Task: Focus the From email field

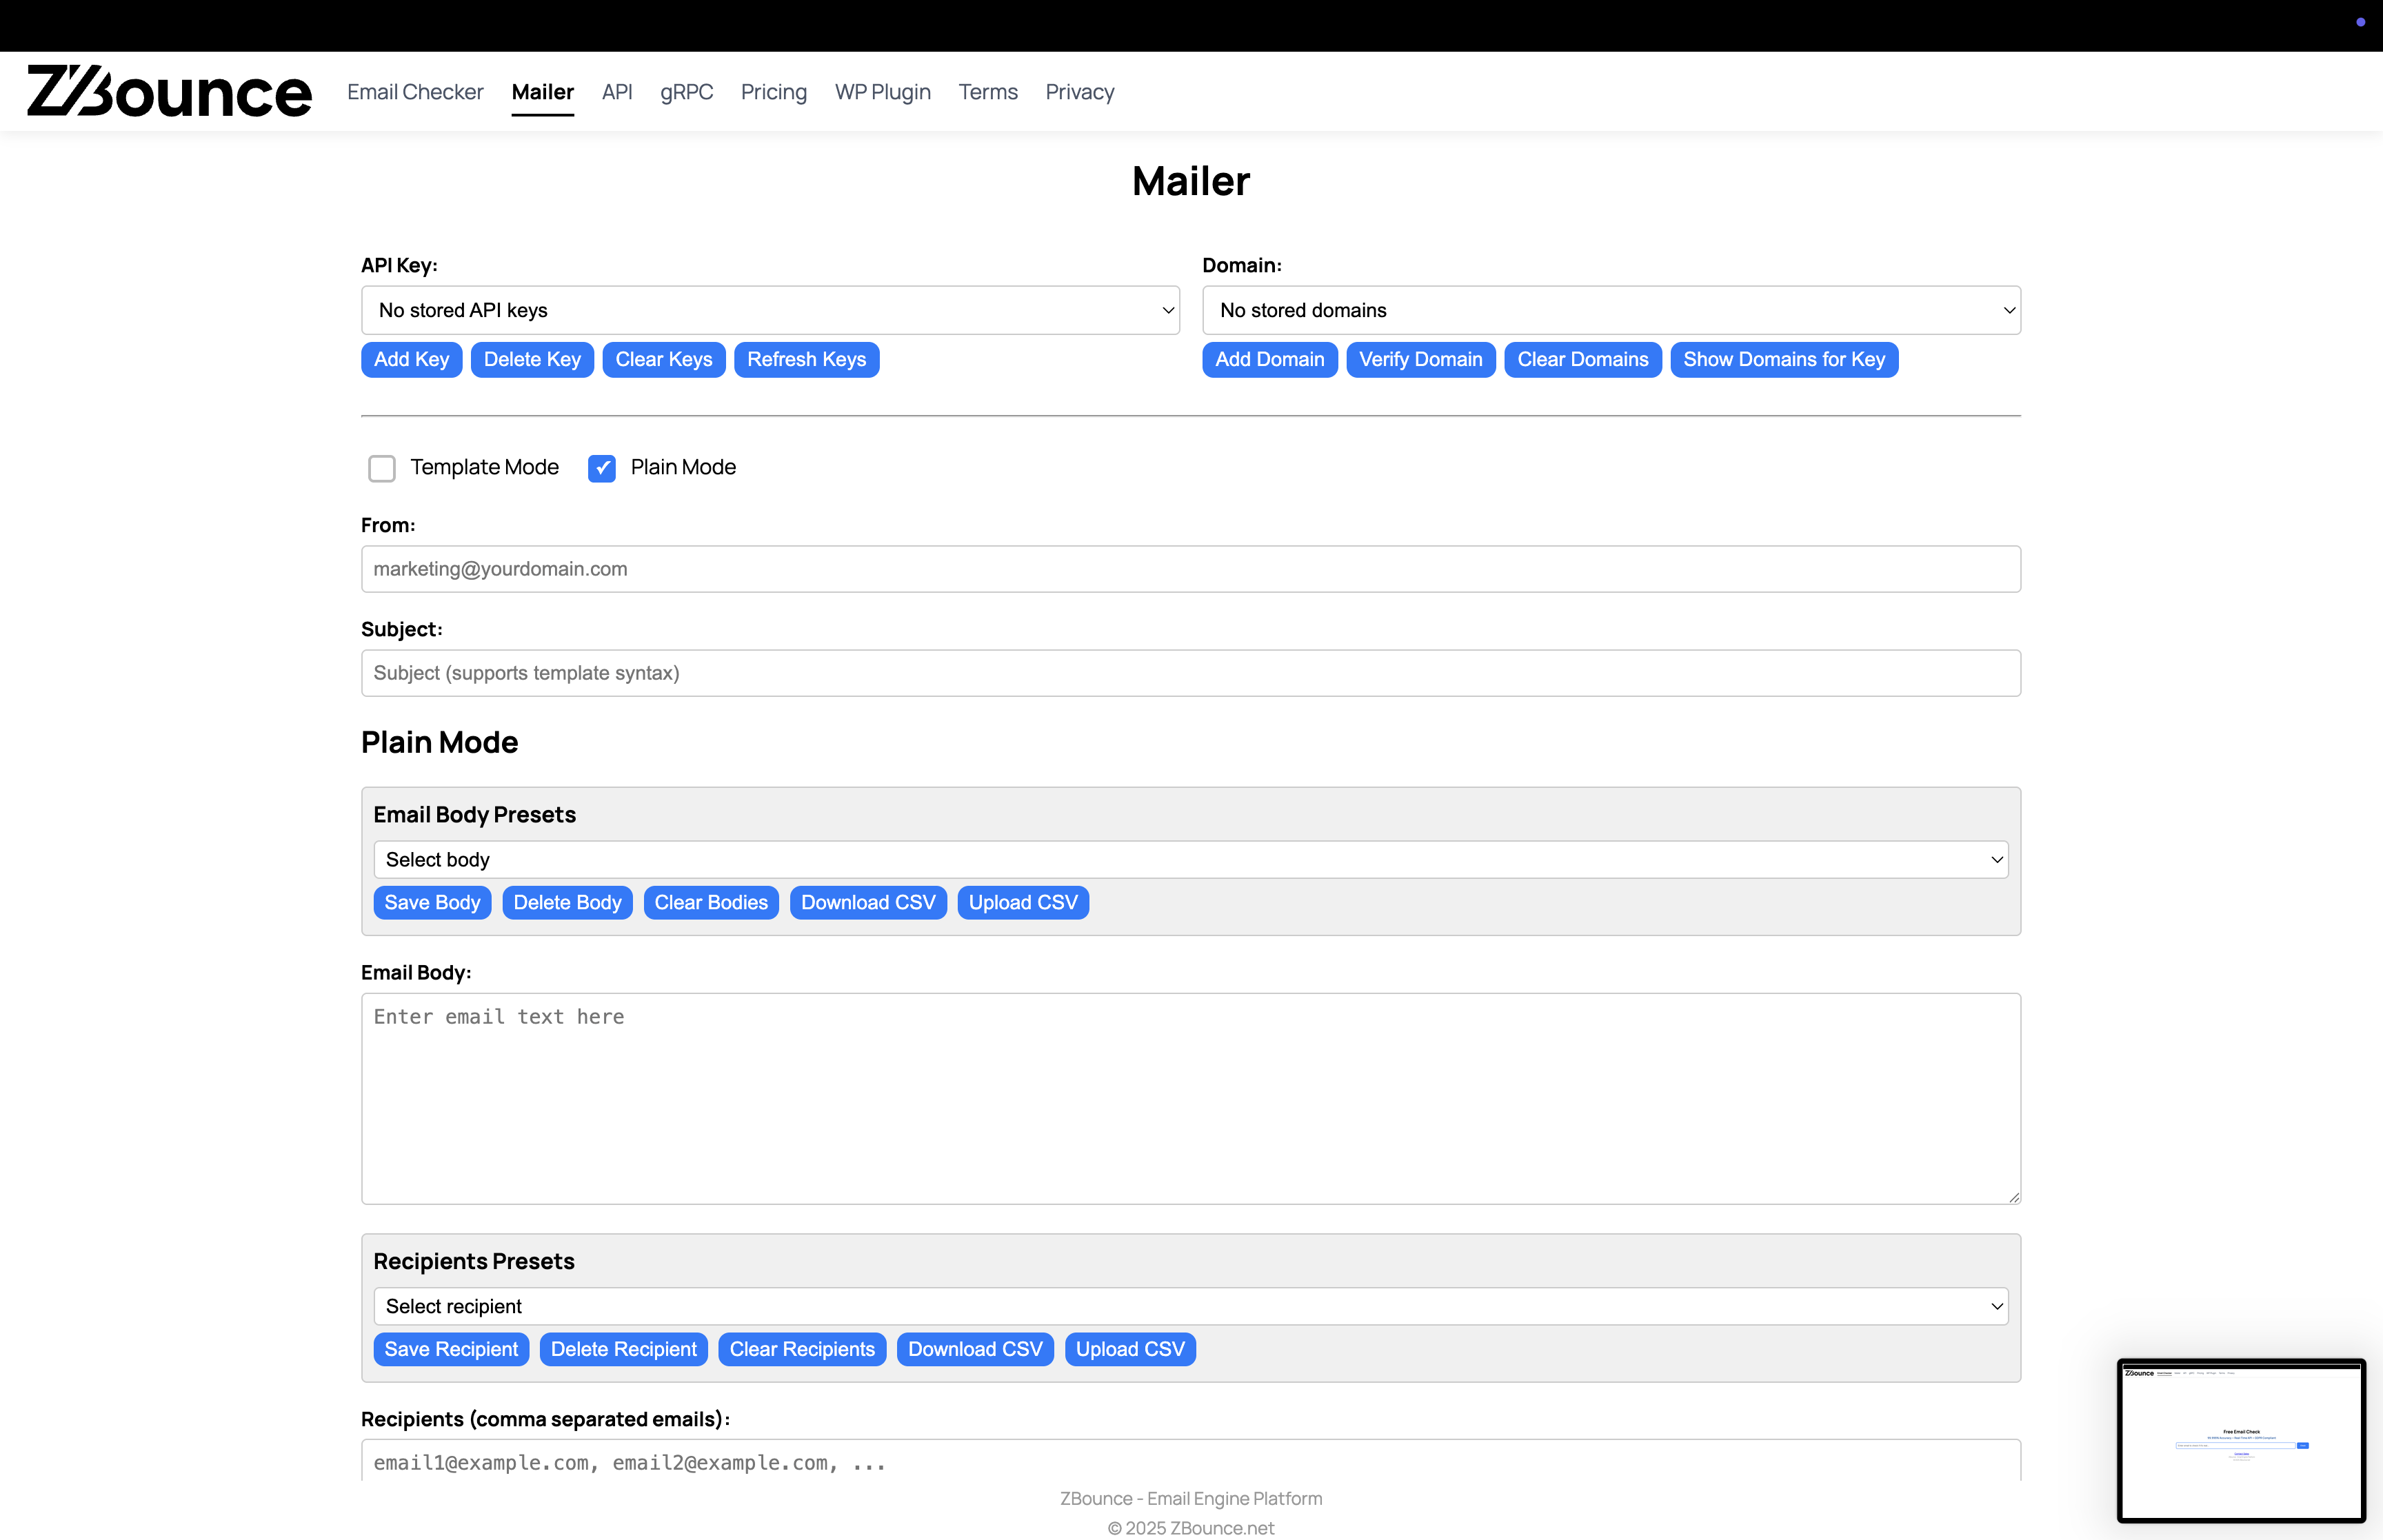Action: point(1191,569)
